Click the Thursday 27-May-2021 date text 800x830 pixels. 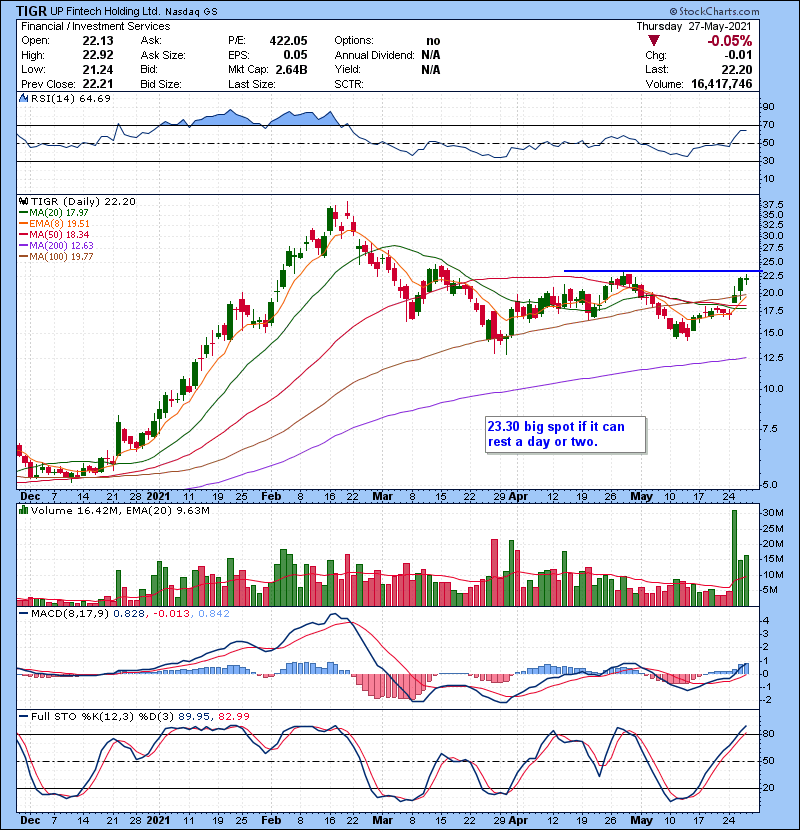[694, 26]
